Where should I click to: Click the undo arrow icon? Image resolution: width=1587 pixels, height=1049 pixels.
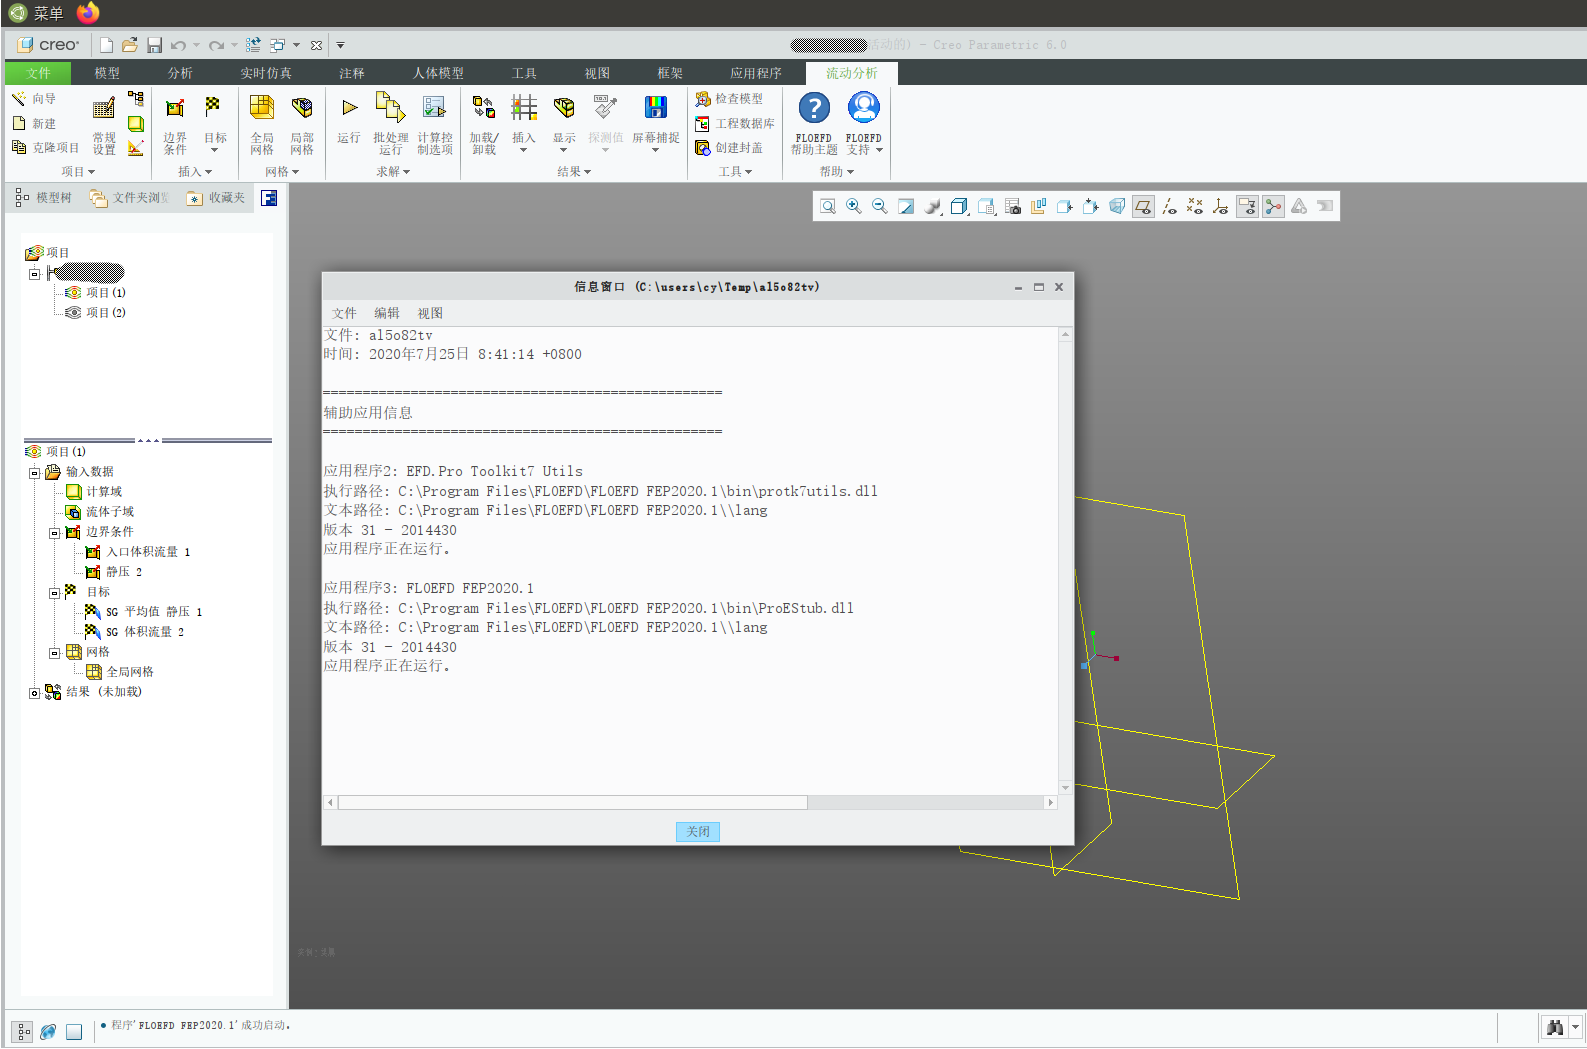(x=178, y=45)
